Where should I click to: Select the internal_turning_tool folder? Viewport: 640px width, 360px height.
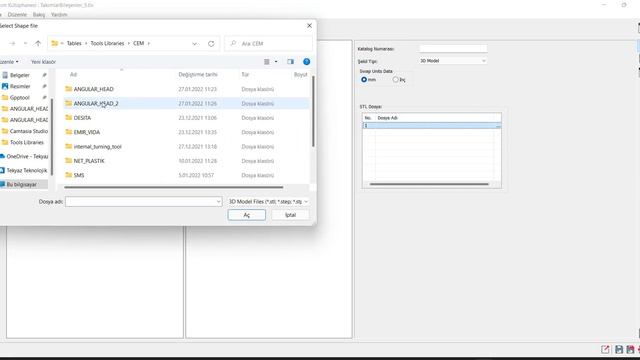coord(98,147)
